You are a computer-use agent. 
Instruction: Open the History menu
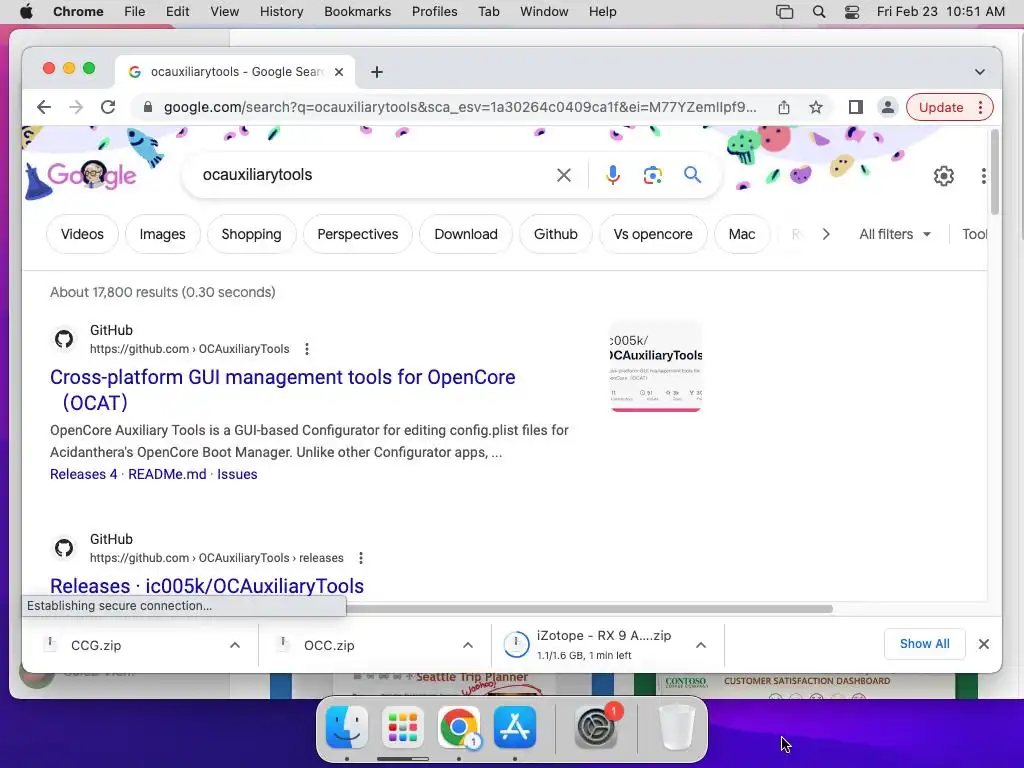pyautogui.click(x=281, y=12)
